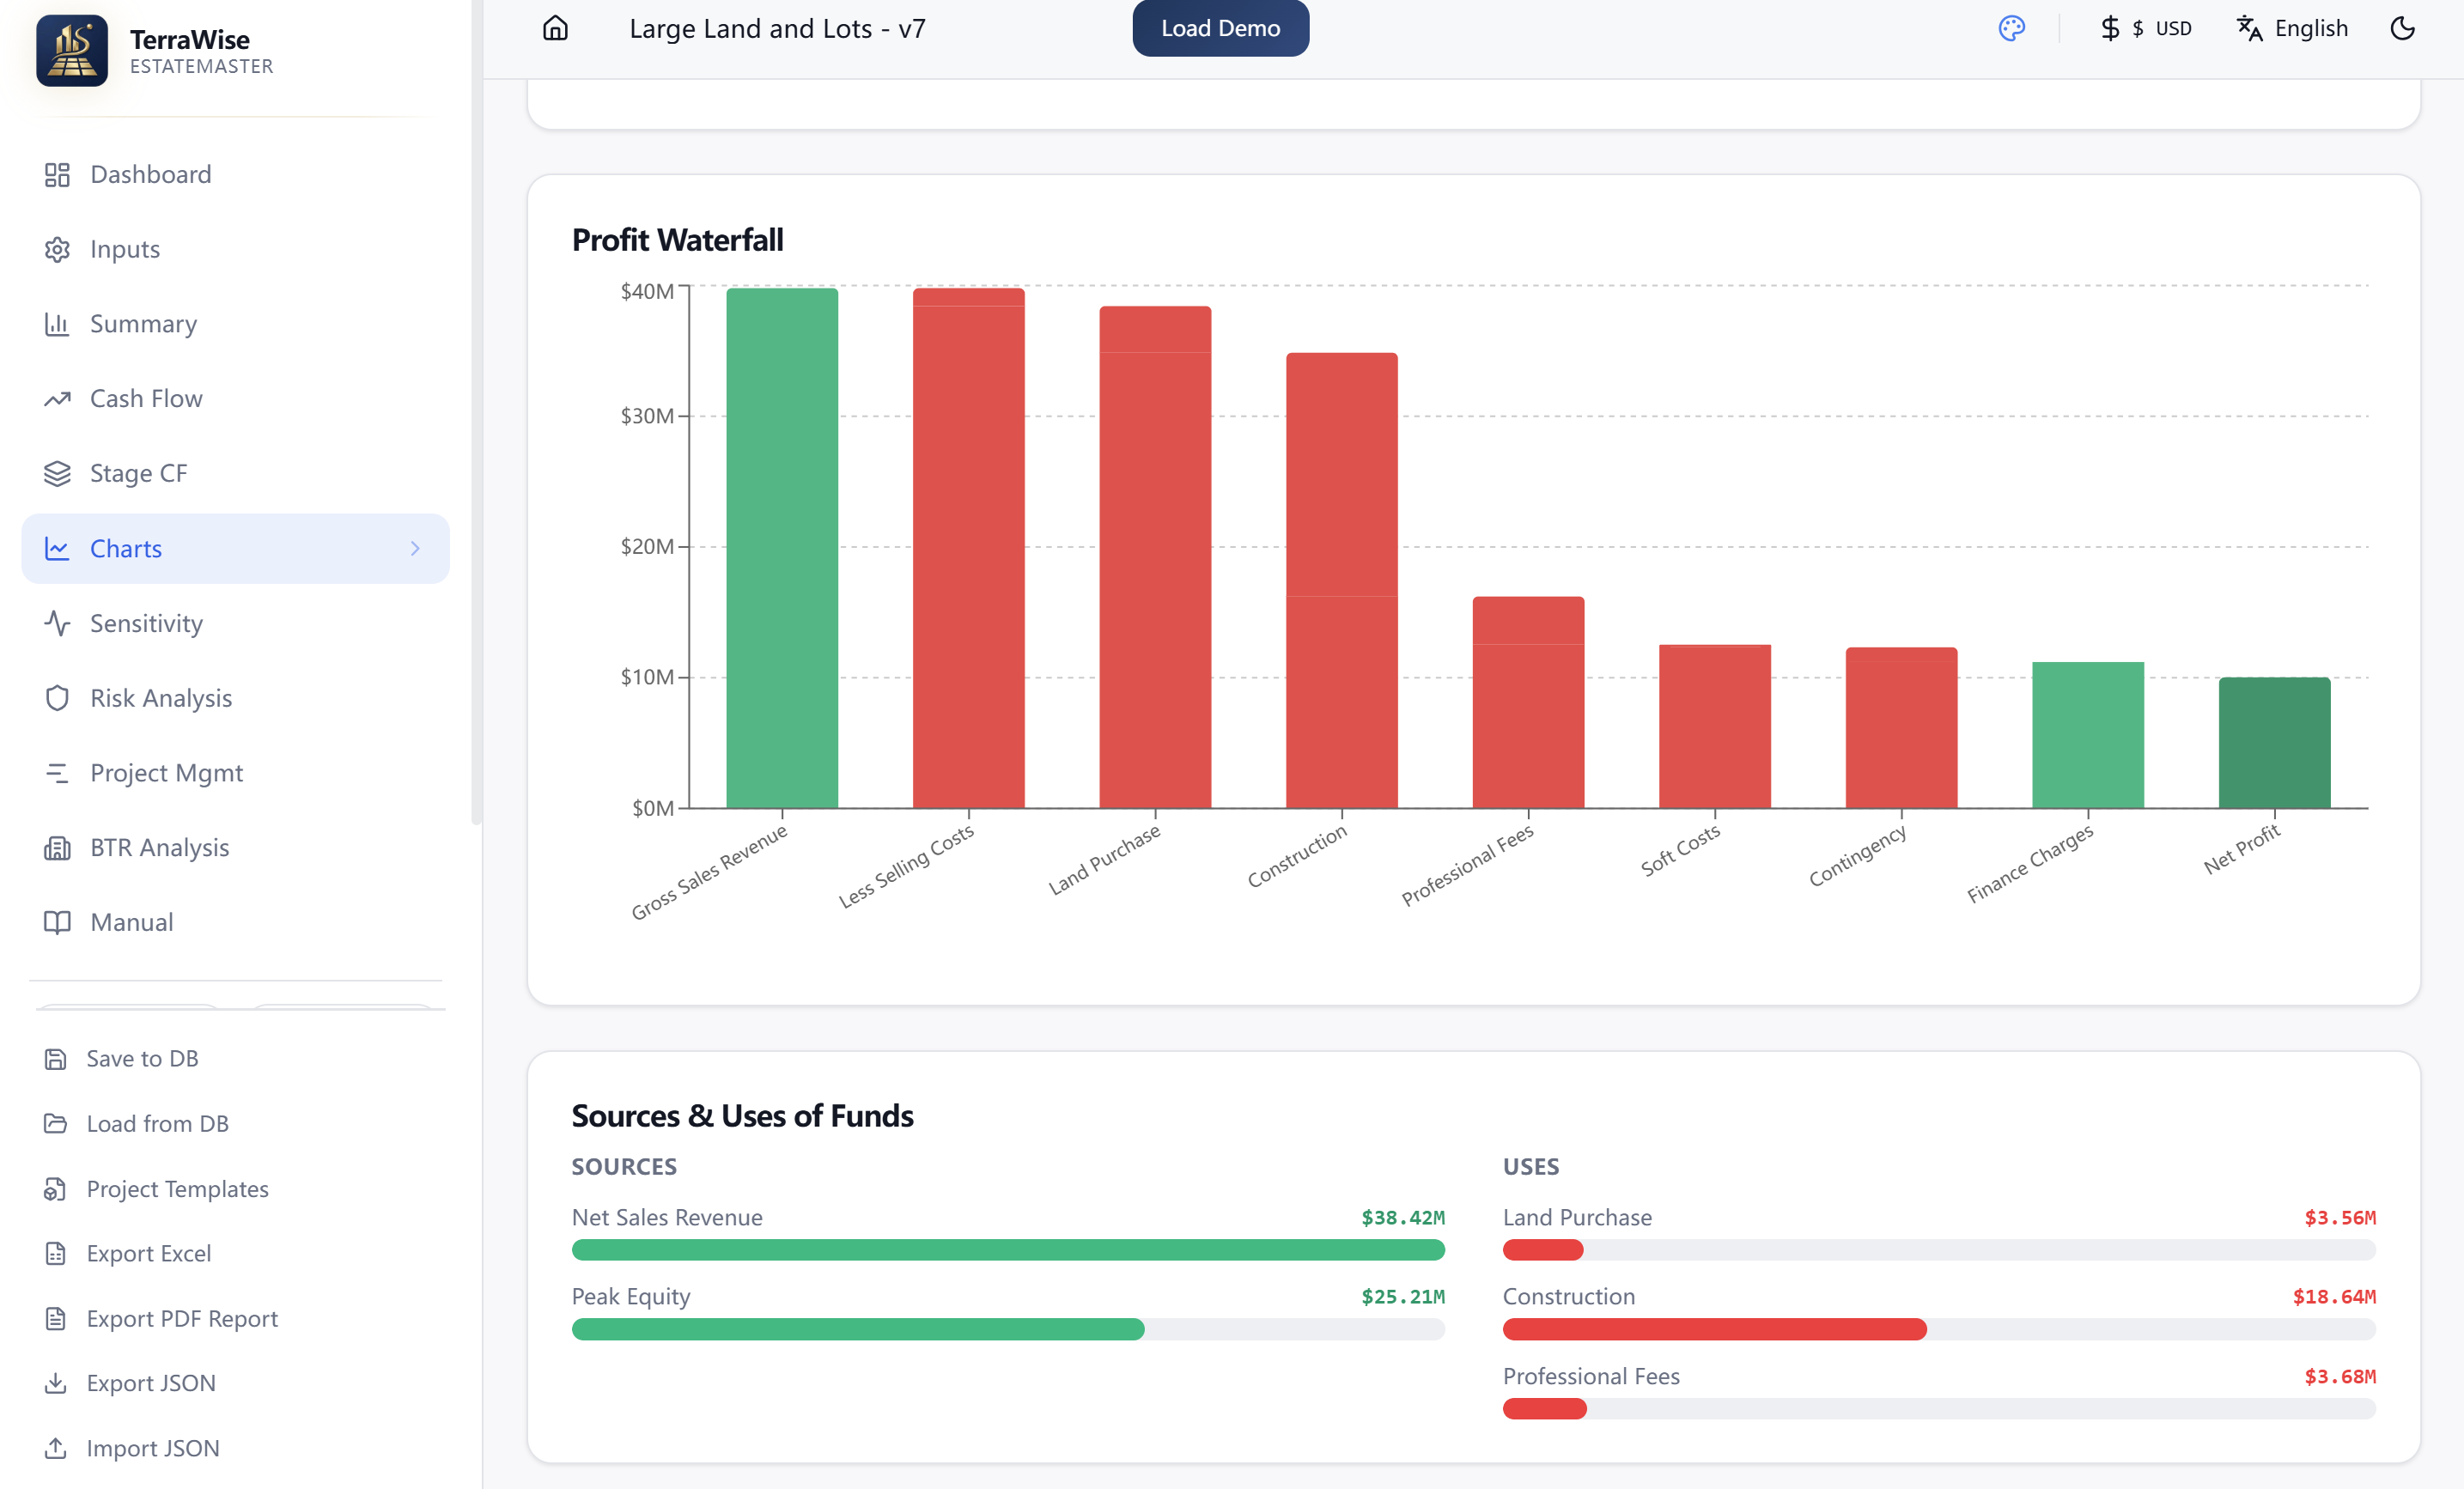Click the Sensitivity pulse icon

[x=57, y=623]
